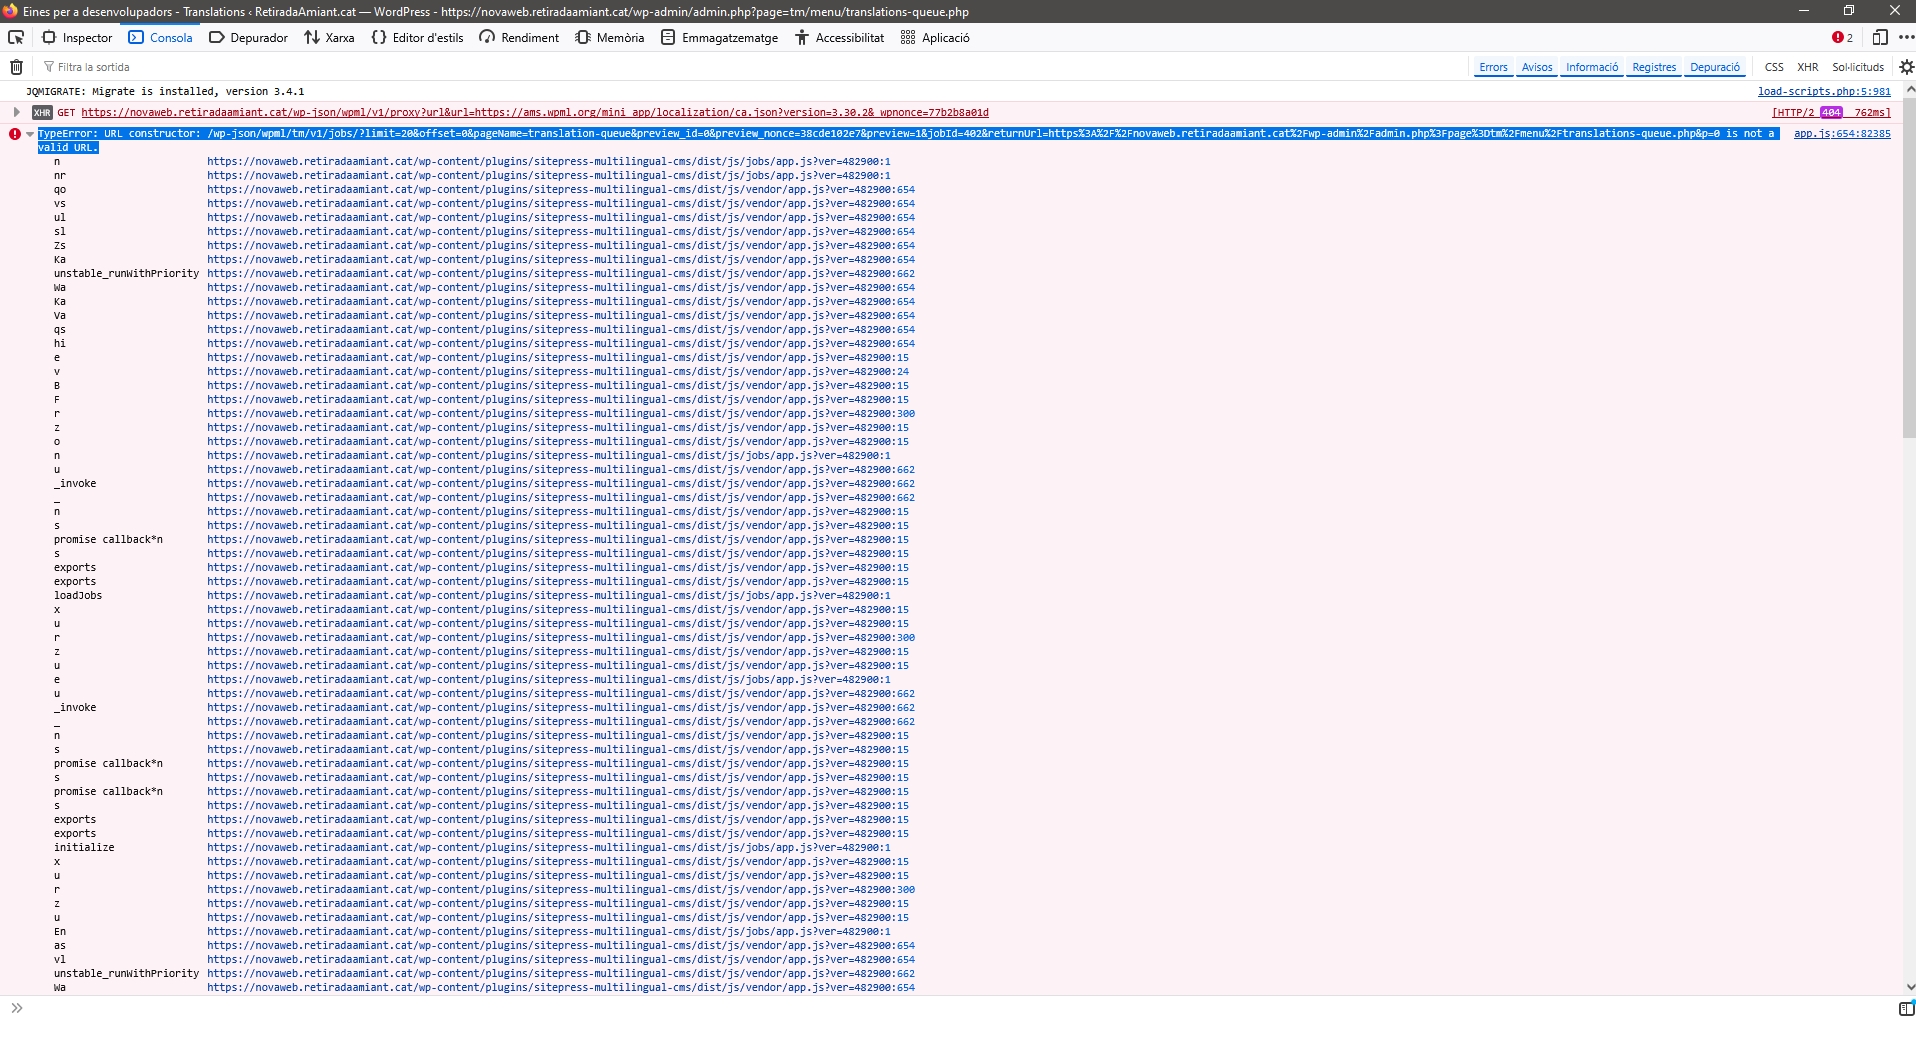Clear the console output with trash icon
Image resolution: width=1916 pixels, height=1040 pixels.
coord(16,67)
